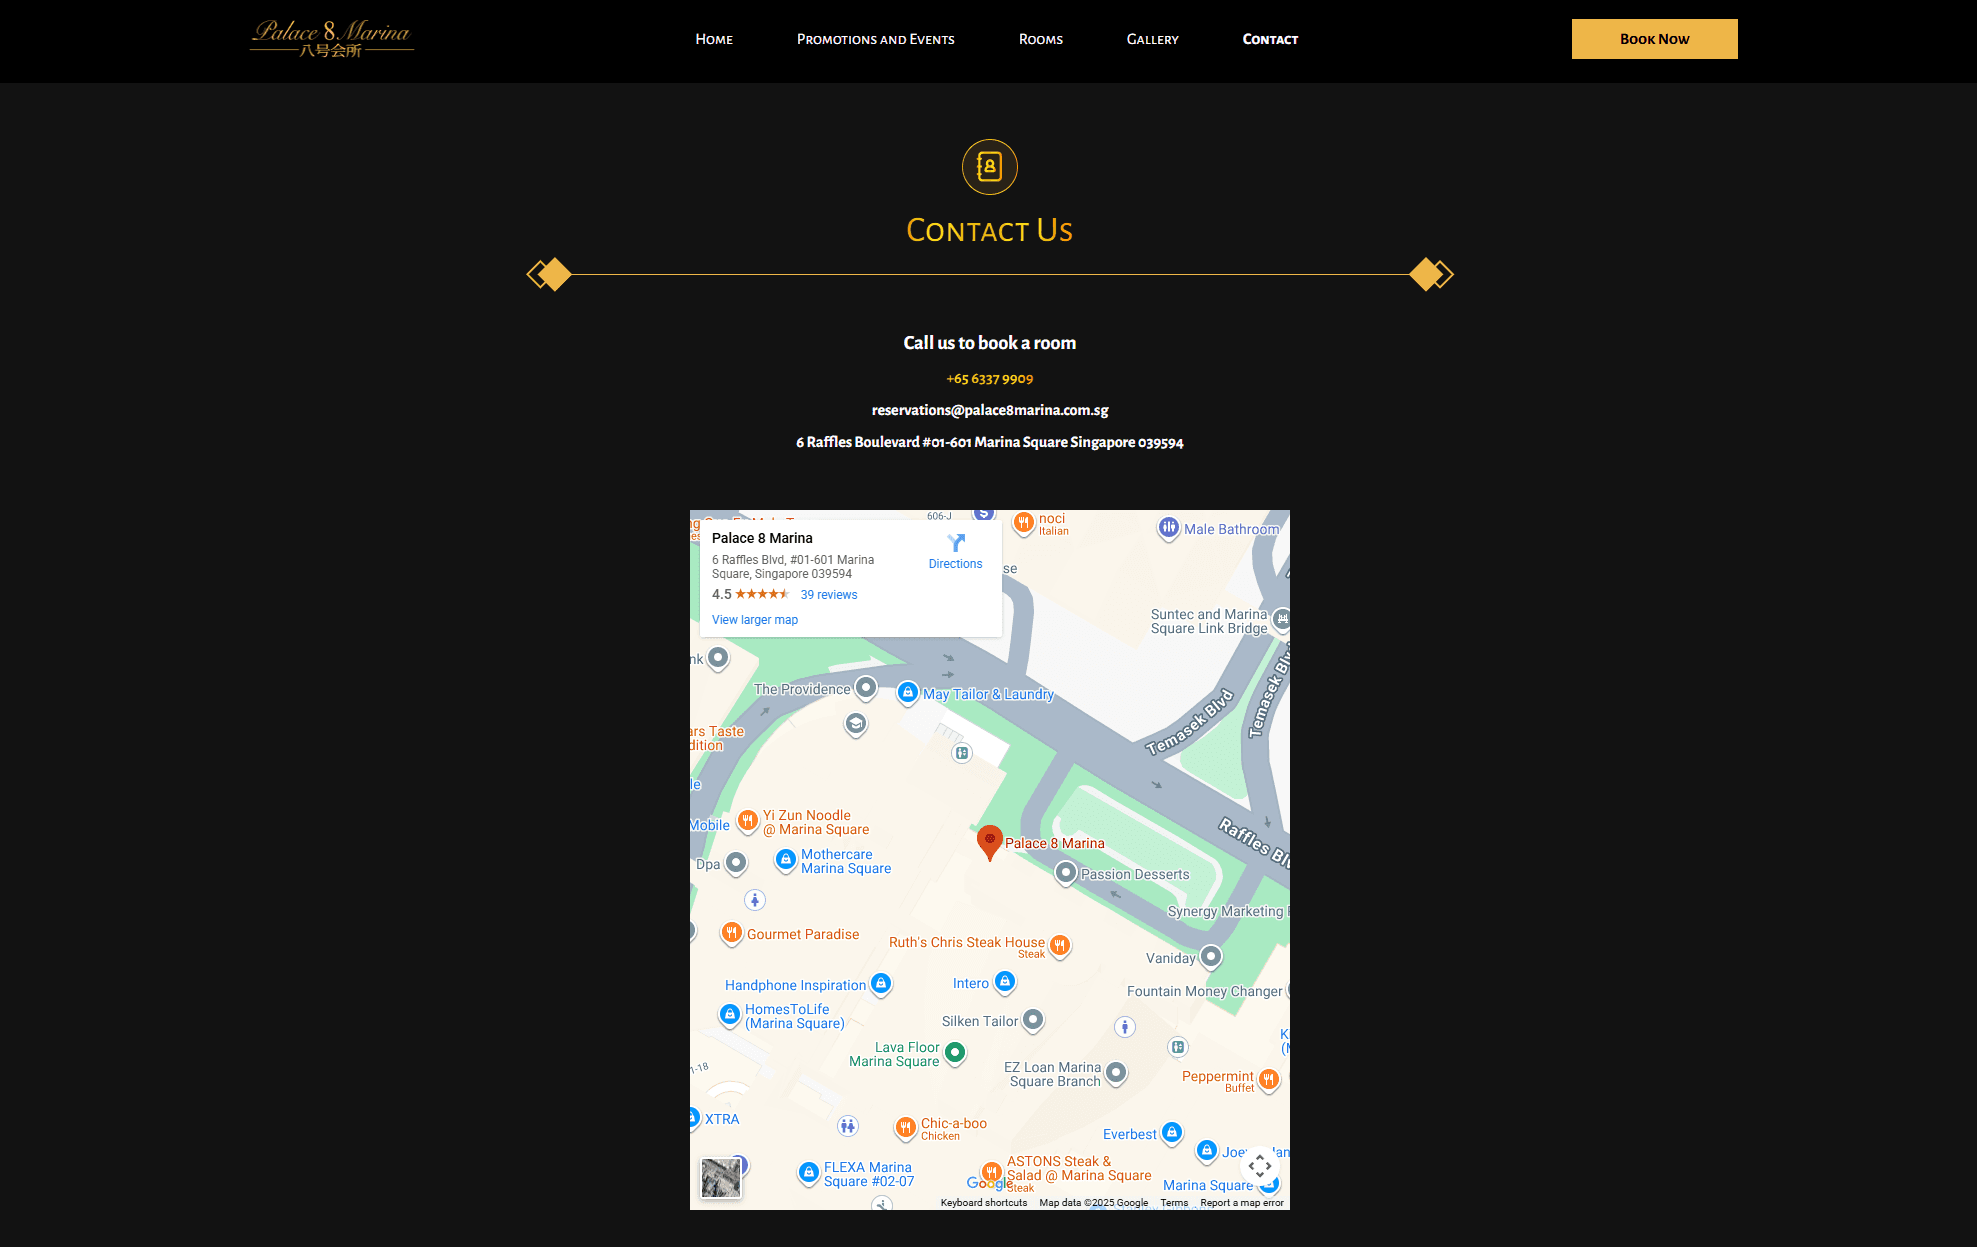Click the satellite imagery thumbnail
This screenshot has height=1247, width=1977.
720,1178
